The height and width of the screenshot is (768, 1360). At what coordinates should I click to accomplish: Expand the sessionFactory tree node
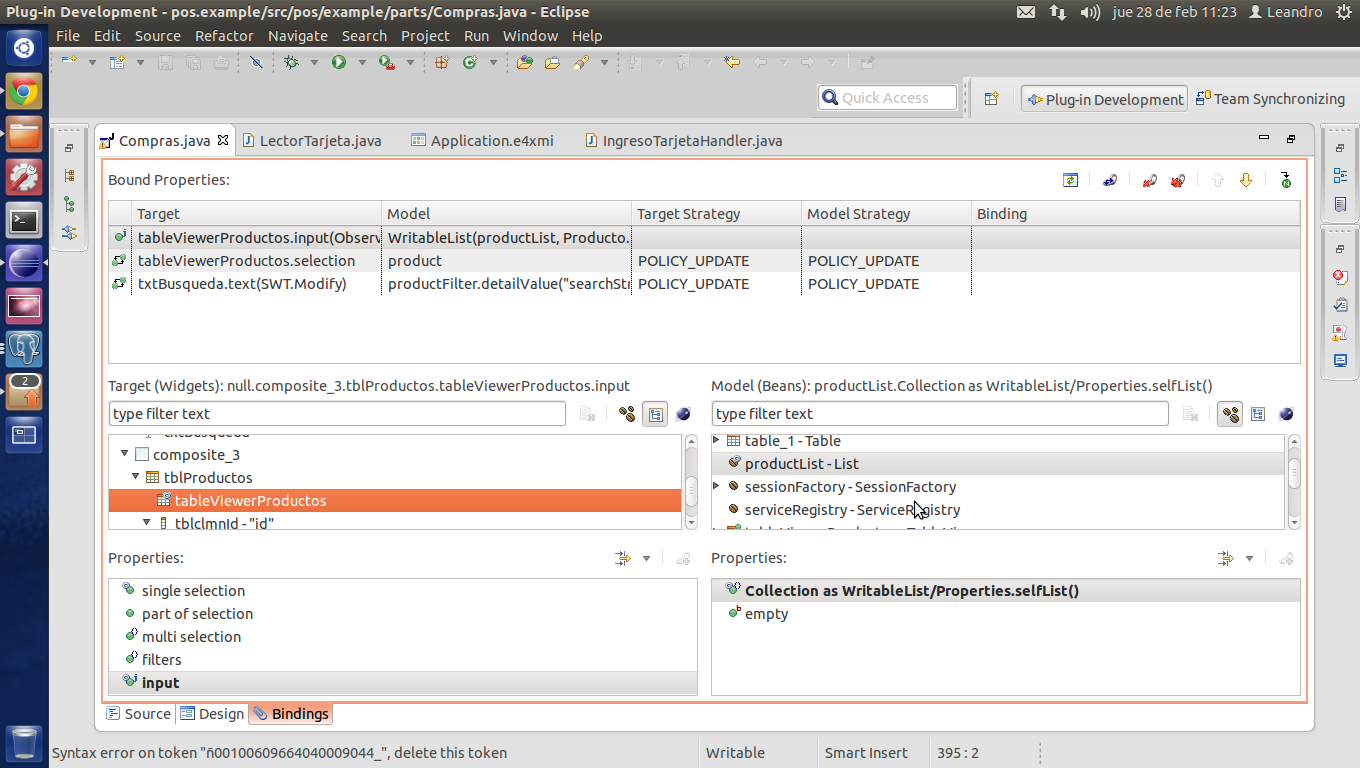(x=716, y=487)
